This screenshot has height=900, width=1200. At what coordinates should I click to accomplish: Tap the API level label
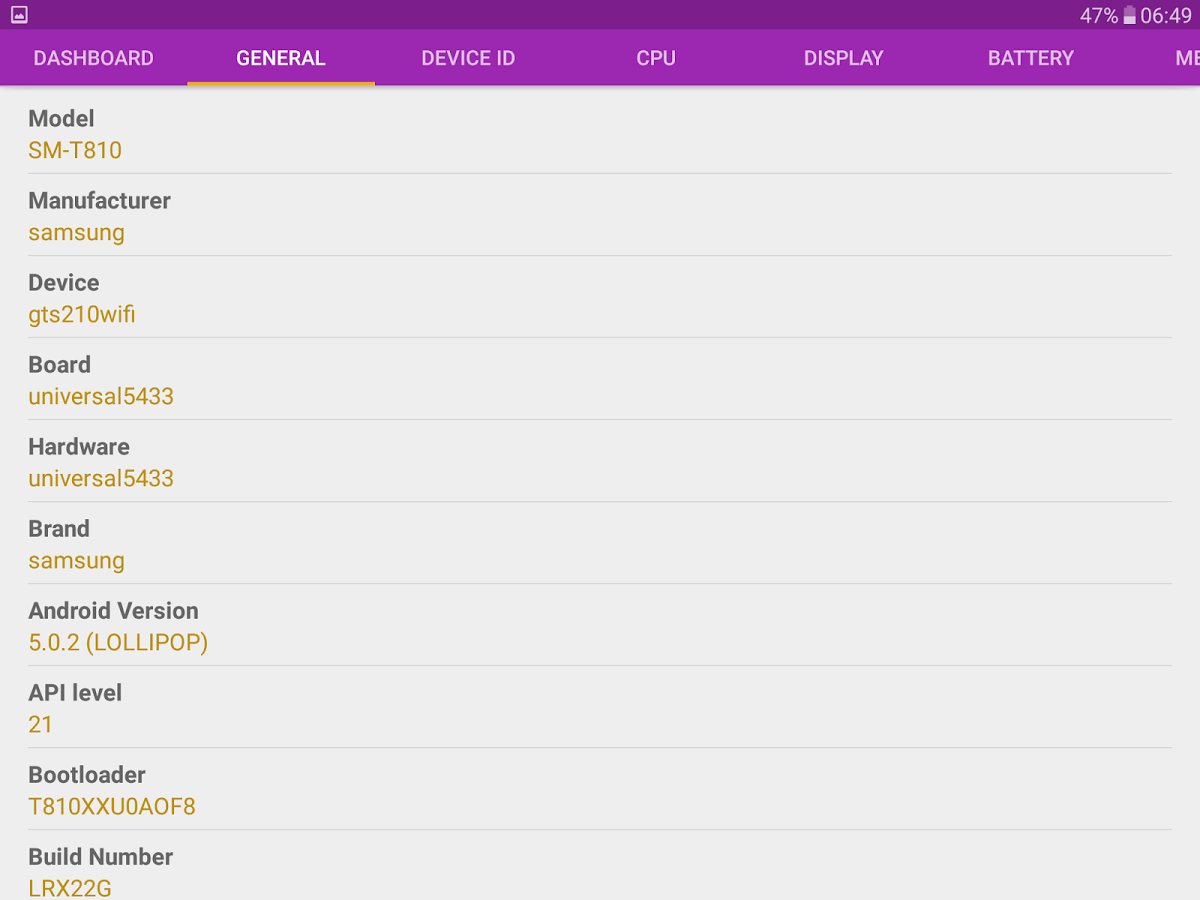[x=75, y=693]
